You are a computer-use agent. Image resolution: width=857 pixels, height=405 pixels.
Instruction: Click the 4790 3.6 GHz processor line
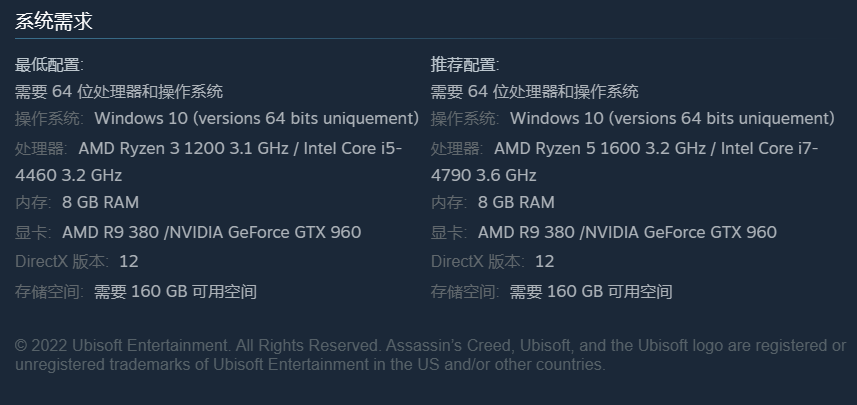(x=484, y=176)
